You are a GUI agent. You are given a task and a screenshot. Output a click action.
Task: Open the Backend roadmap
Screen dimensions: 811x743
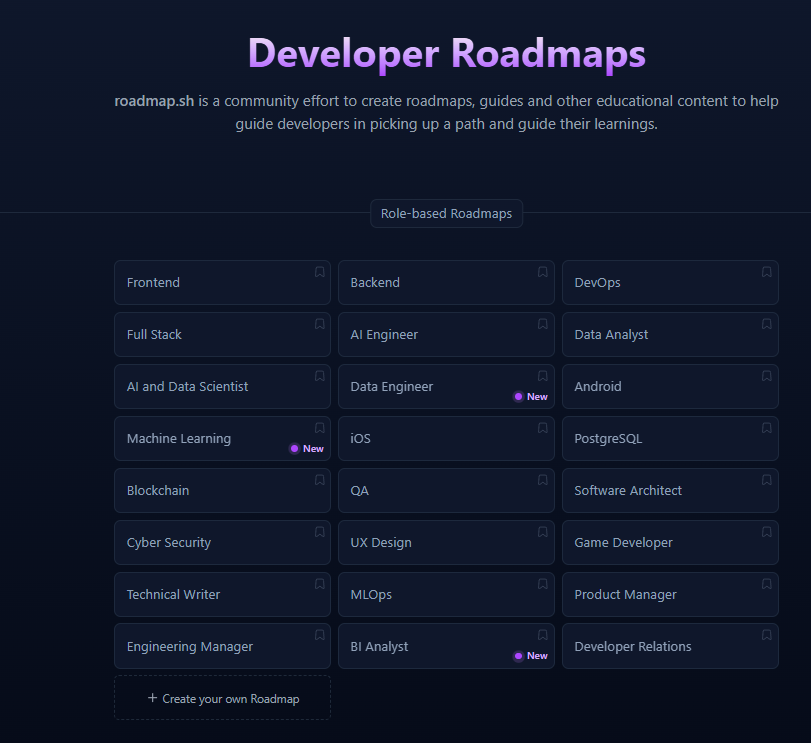(446, 282)
